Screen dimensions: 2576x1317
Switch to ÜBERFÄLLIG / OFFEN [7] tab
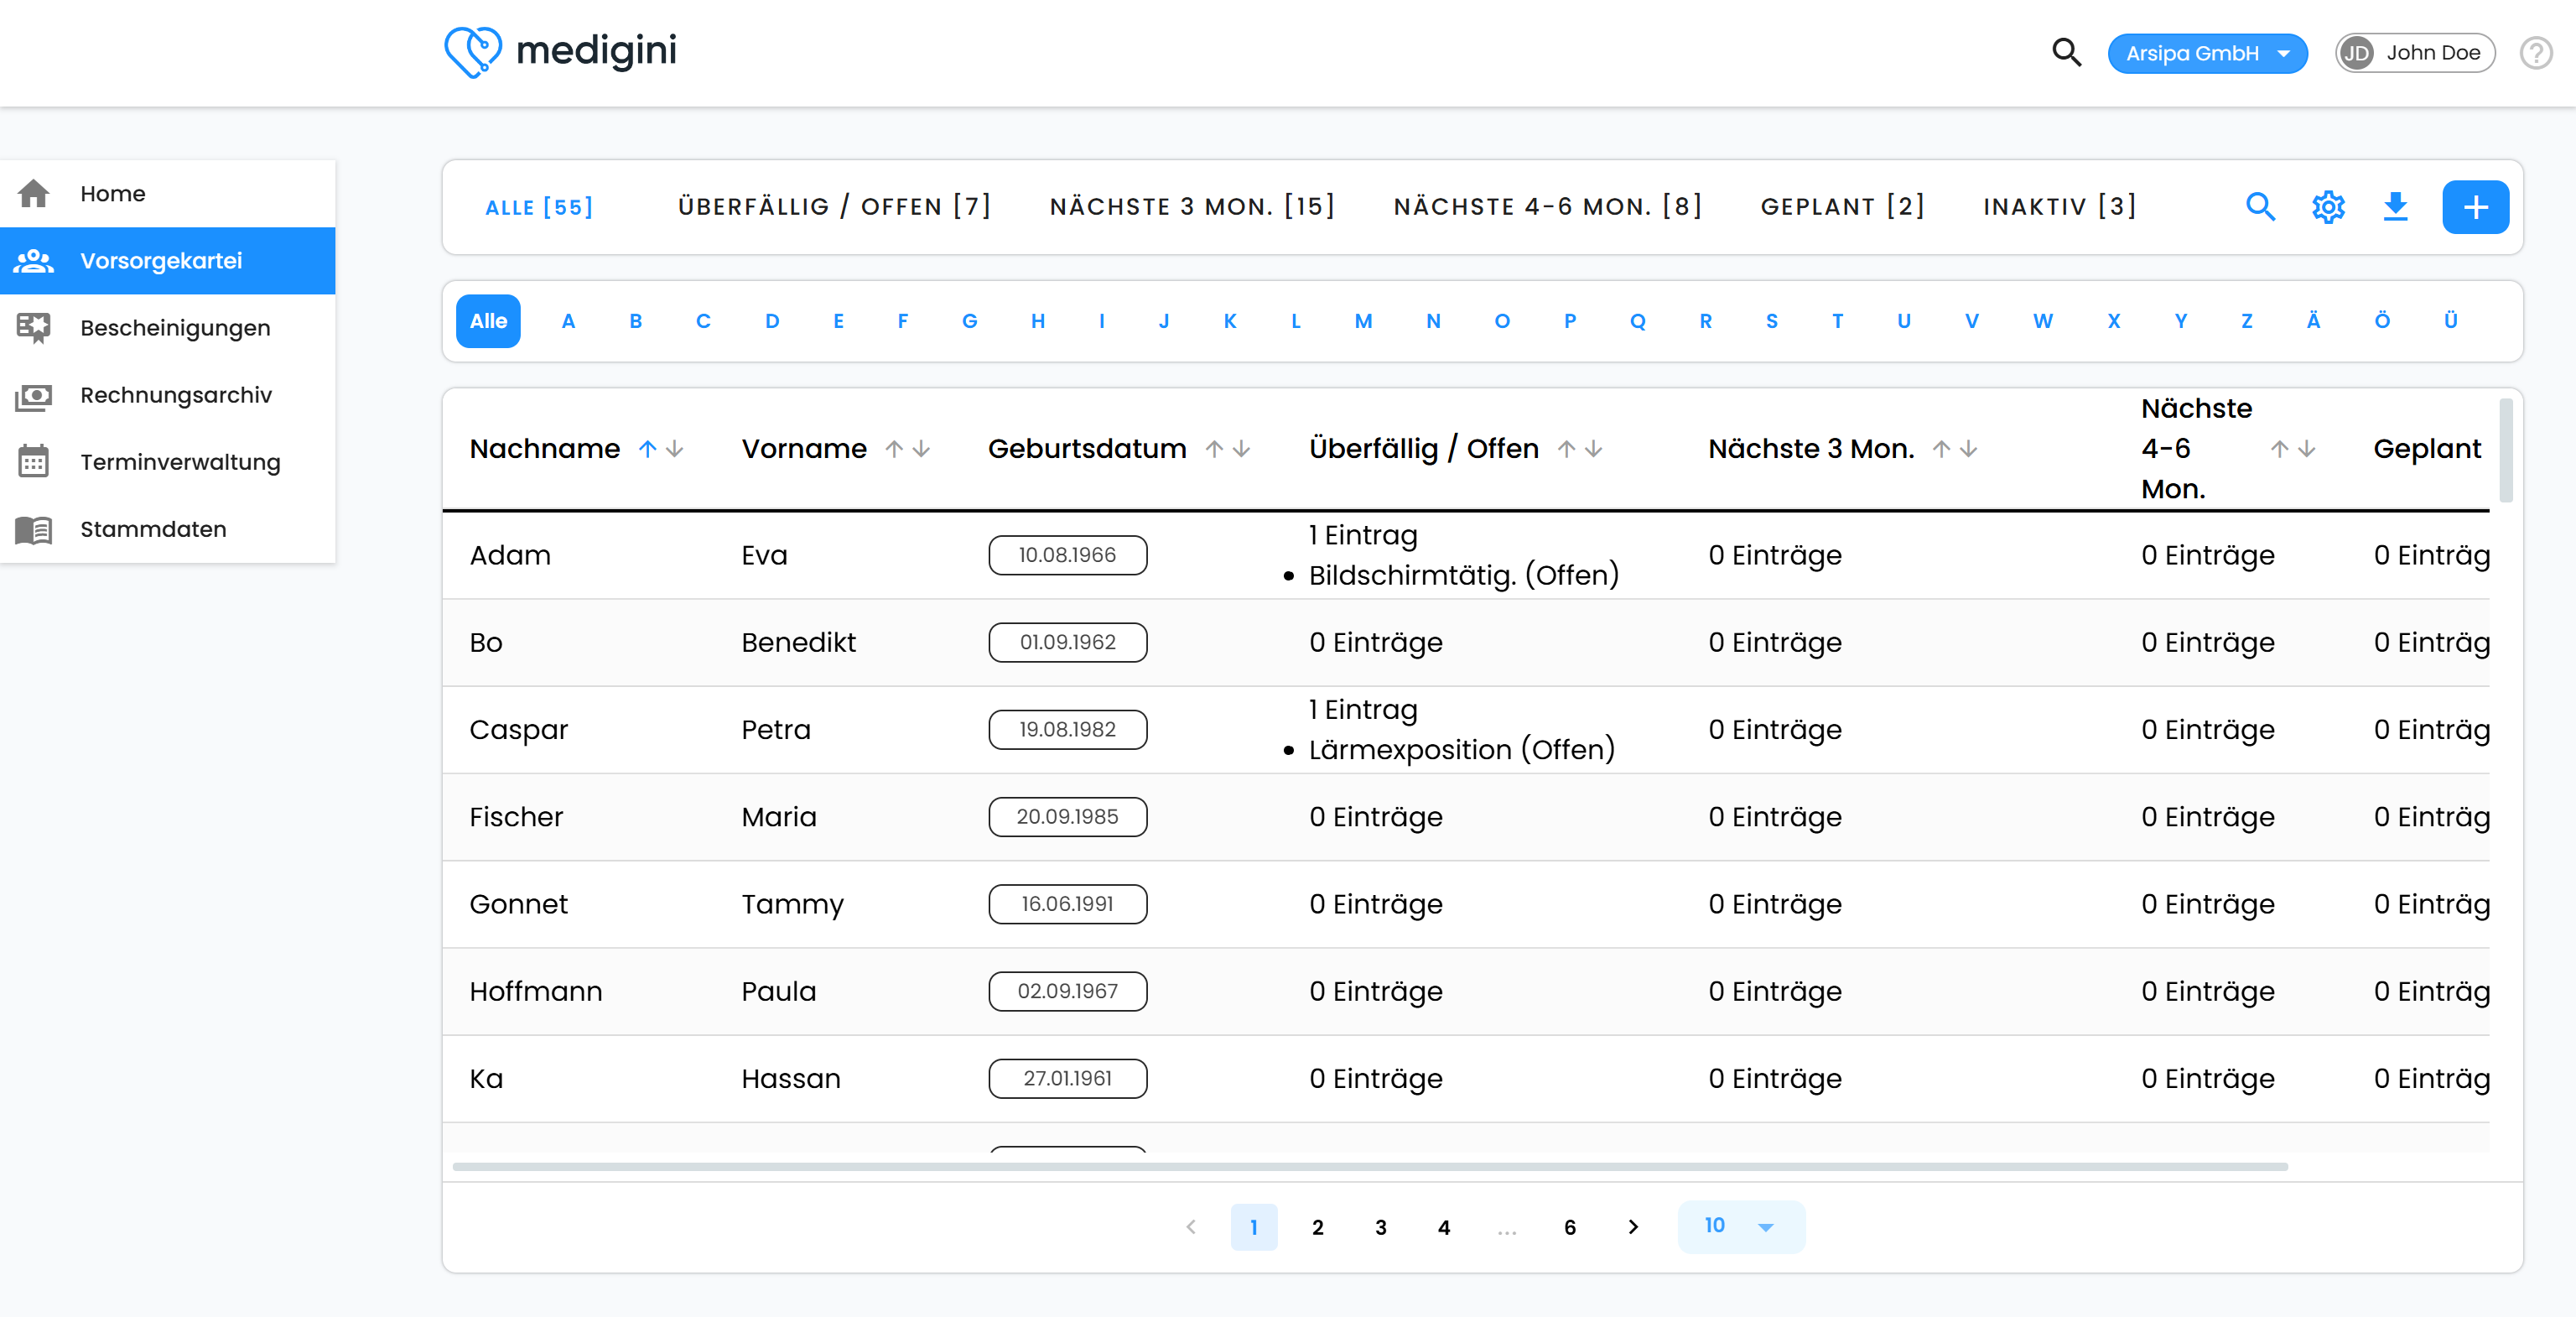click(834, 207)
